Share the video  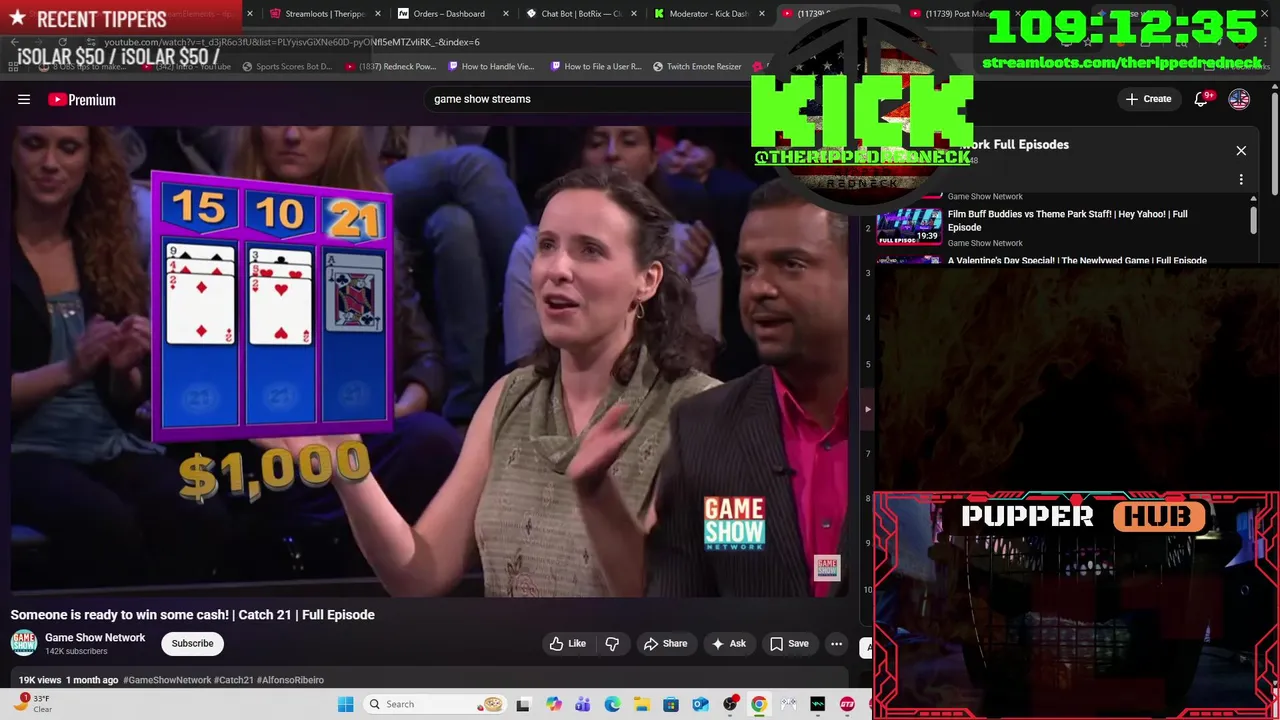coord(665,644)
